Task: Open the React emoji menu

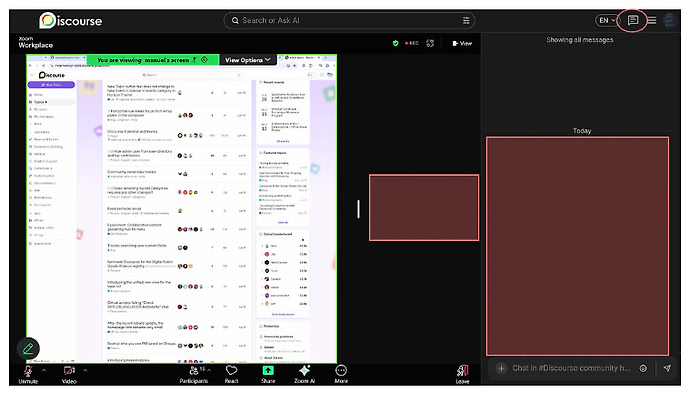Action: coord(231,375)
